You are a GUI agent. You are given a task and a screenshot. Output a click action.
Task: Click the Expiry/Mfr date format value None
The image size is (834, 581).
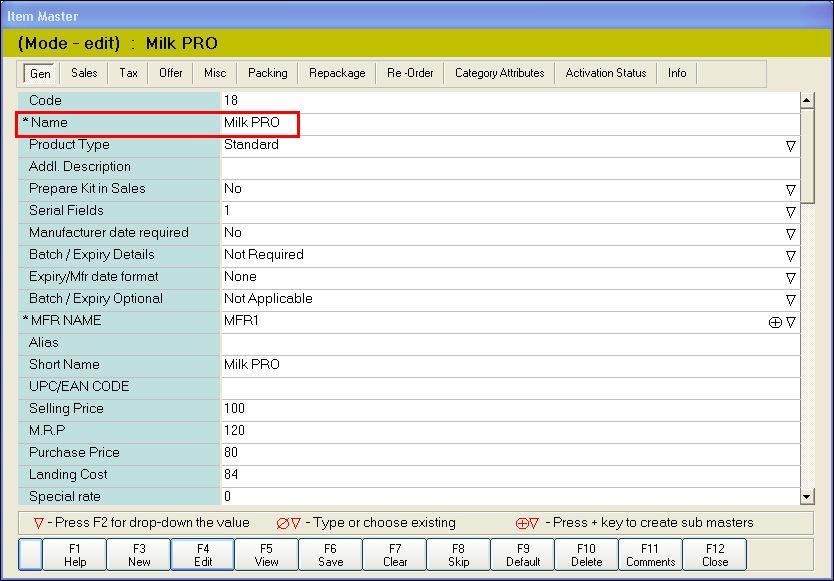coord(240,277)
